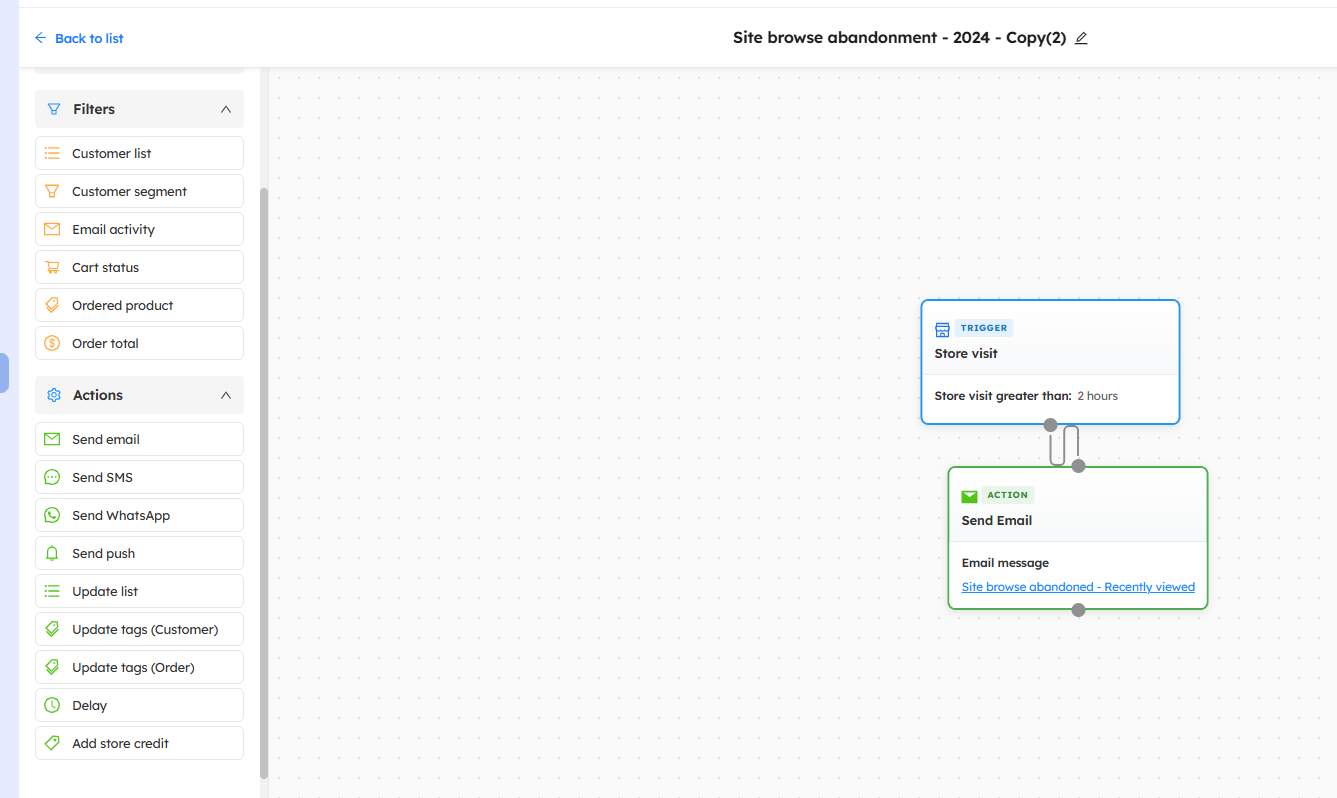Open the Site browse abandoned email link
Image resolution: width=1337 pixels, height=798 pixels.
pyautogui.click(x=1078, y=587)
